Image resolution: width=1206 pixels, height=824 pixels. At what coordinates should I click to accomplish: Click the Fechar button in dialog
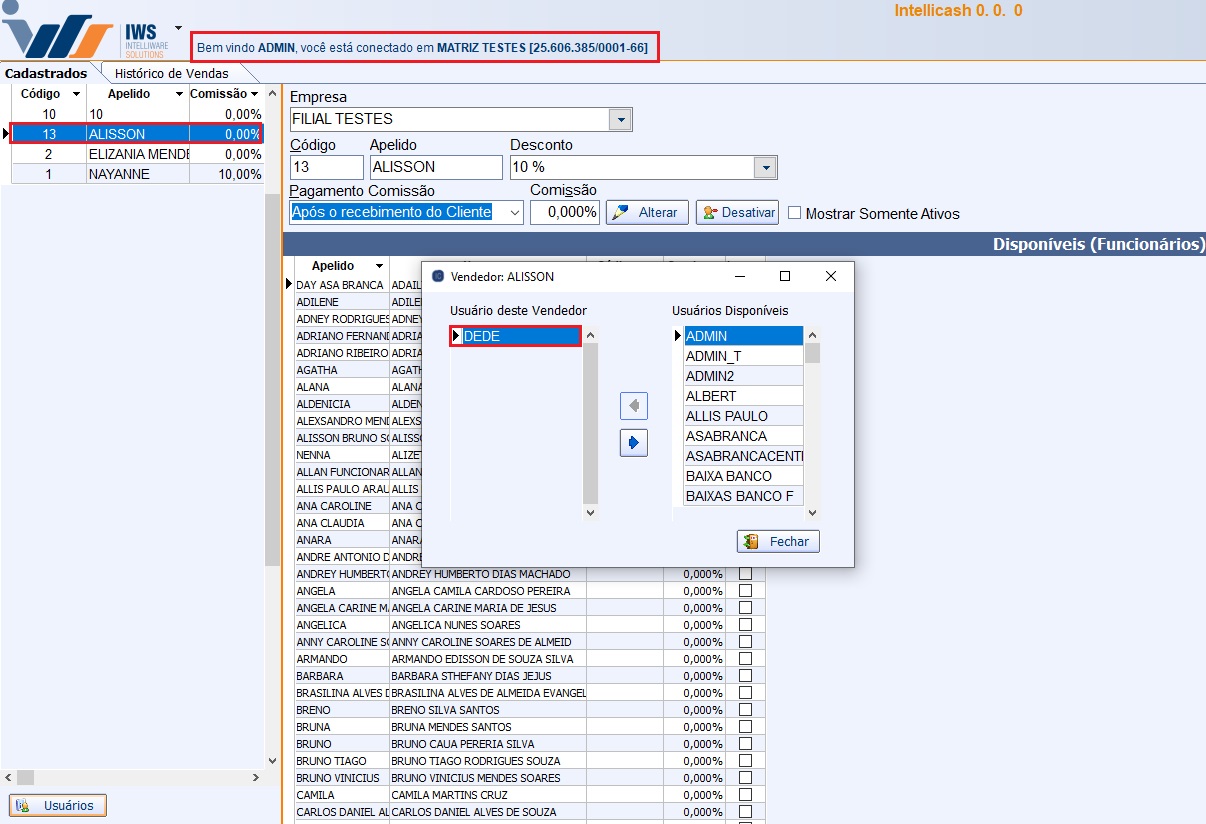(x=778, y=541)
